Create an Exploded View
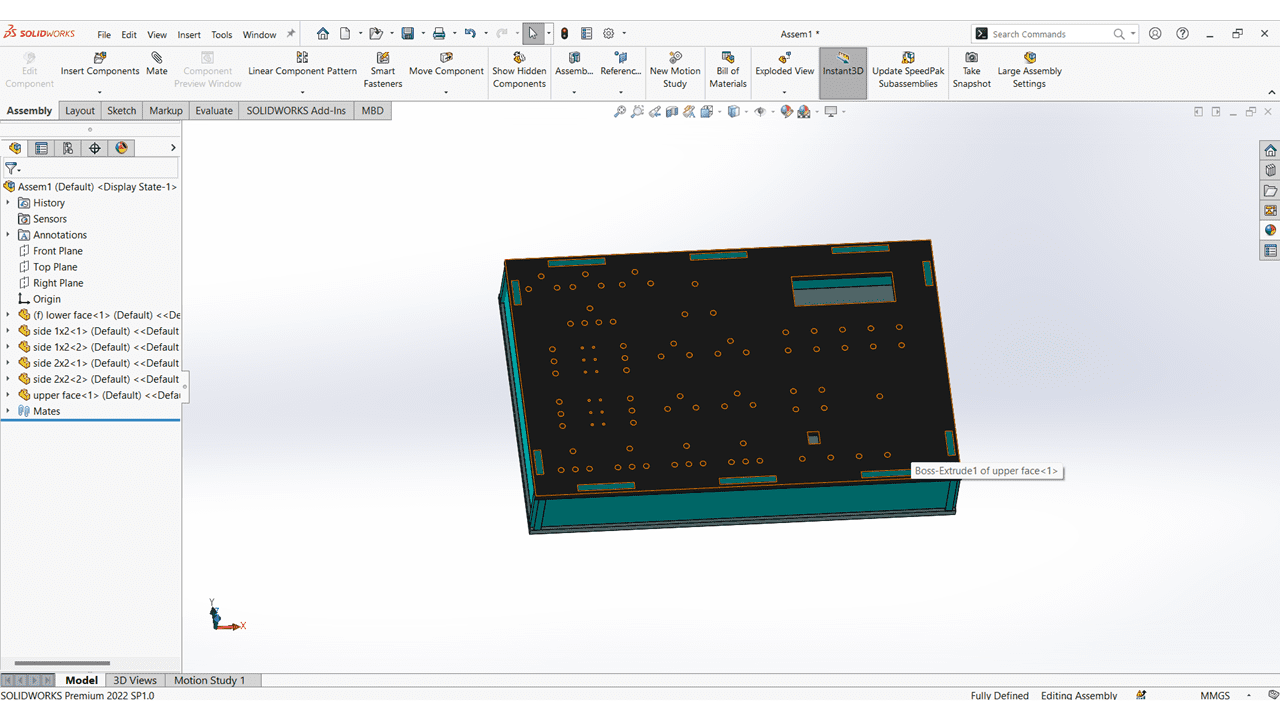Screen dimensions: 1280x720 [785, 65]
